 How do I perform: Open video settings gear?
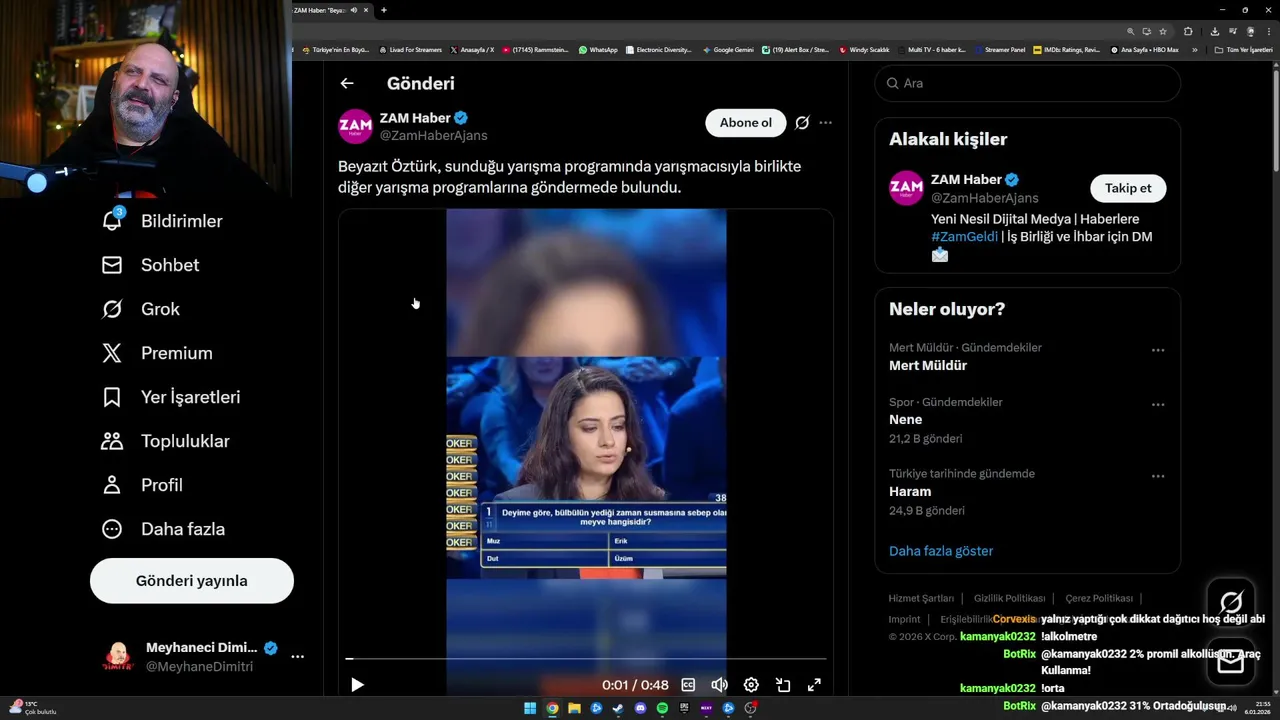tap(751, 685)
